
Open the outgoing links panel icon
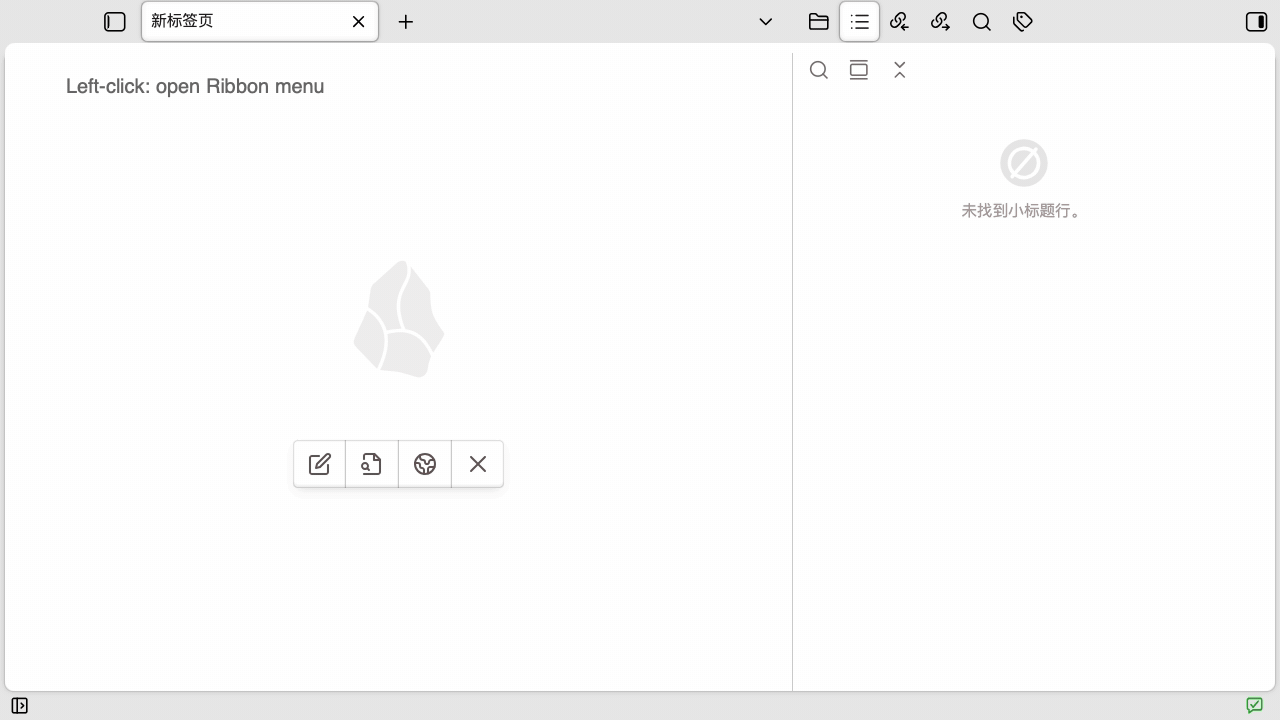pos(941,21)
